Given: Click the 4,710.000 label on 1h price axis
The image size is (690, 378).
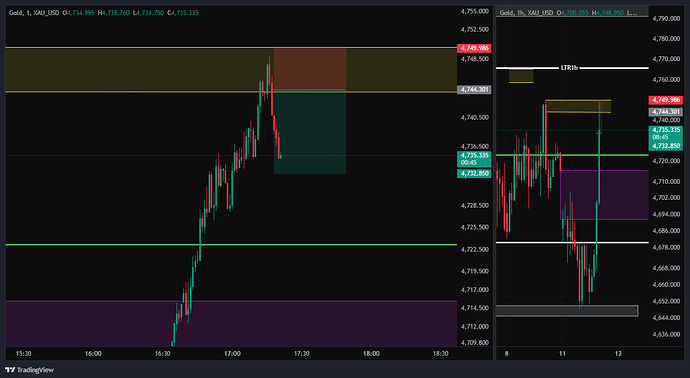Looking at the screenshot, I should tap(666, 181).
